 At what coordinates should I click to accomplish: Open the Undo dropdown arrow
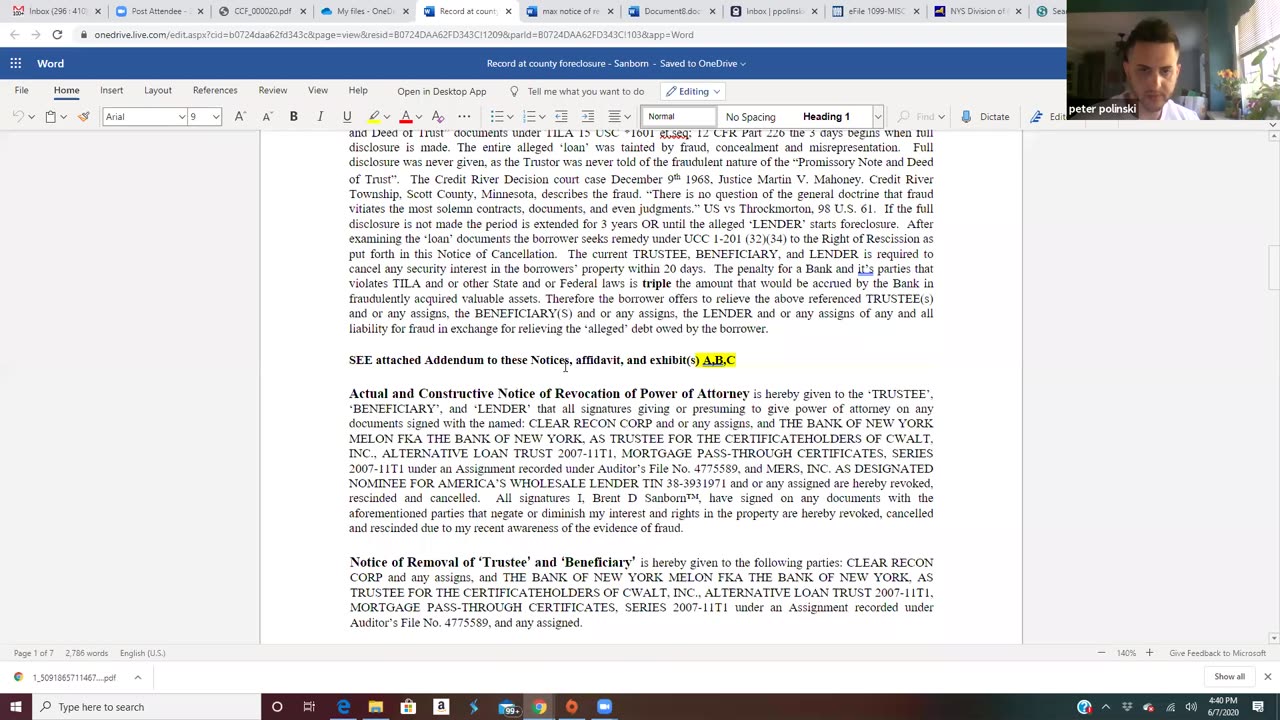31,117
